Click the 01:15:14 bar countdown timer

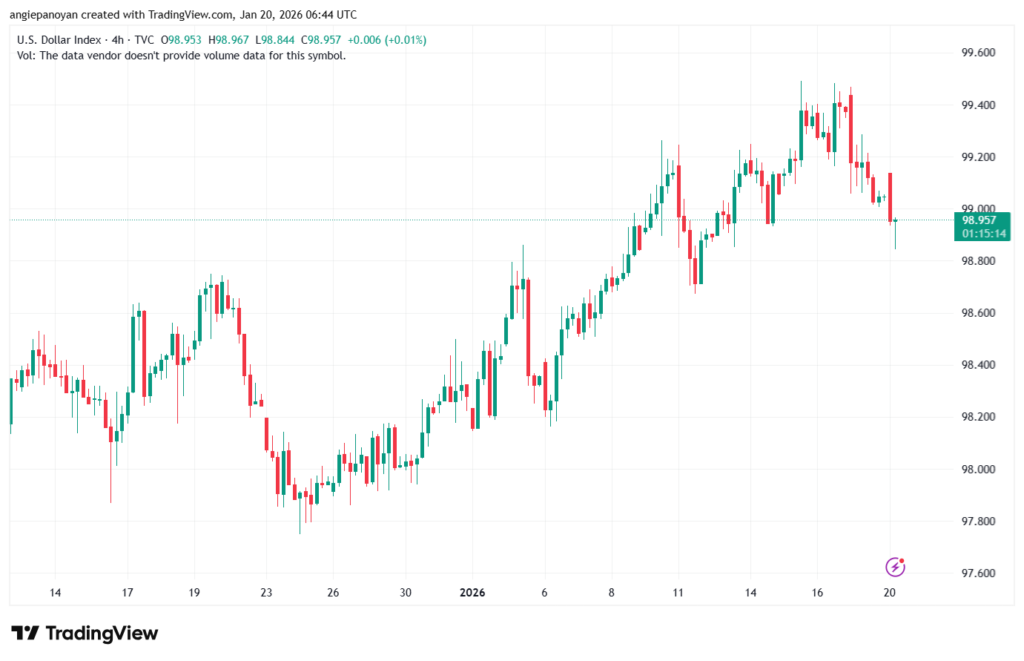[982, 233]
